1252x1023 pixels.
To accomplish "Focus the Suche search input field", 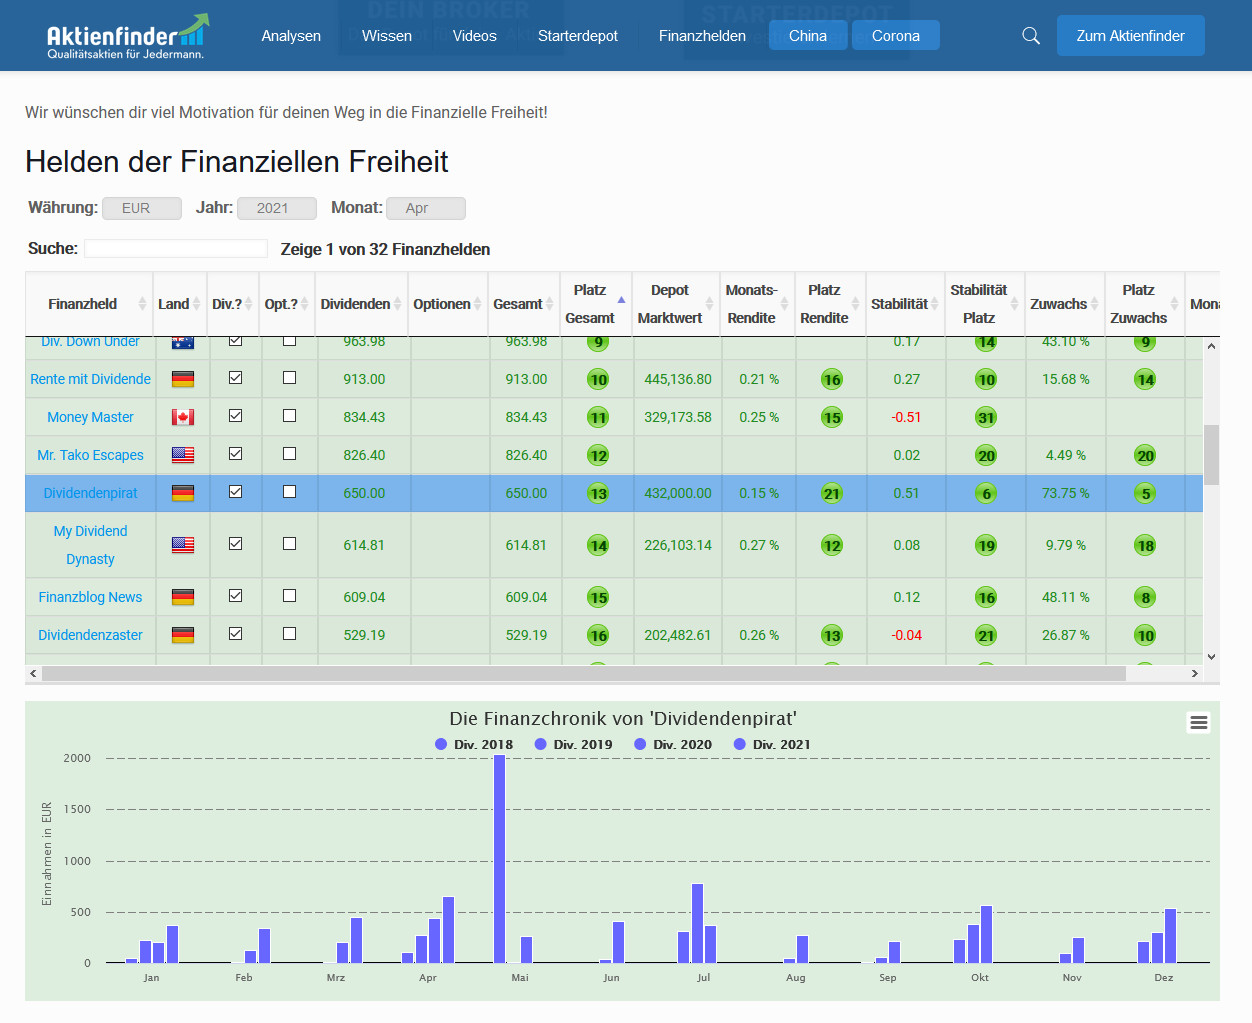I will pyautogui.click(x=176, y=249).
